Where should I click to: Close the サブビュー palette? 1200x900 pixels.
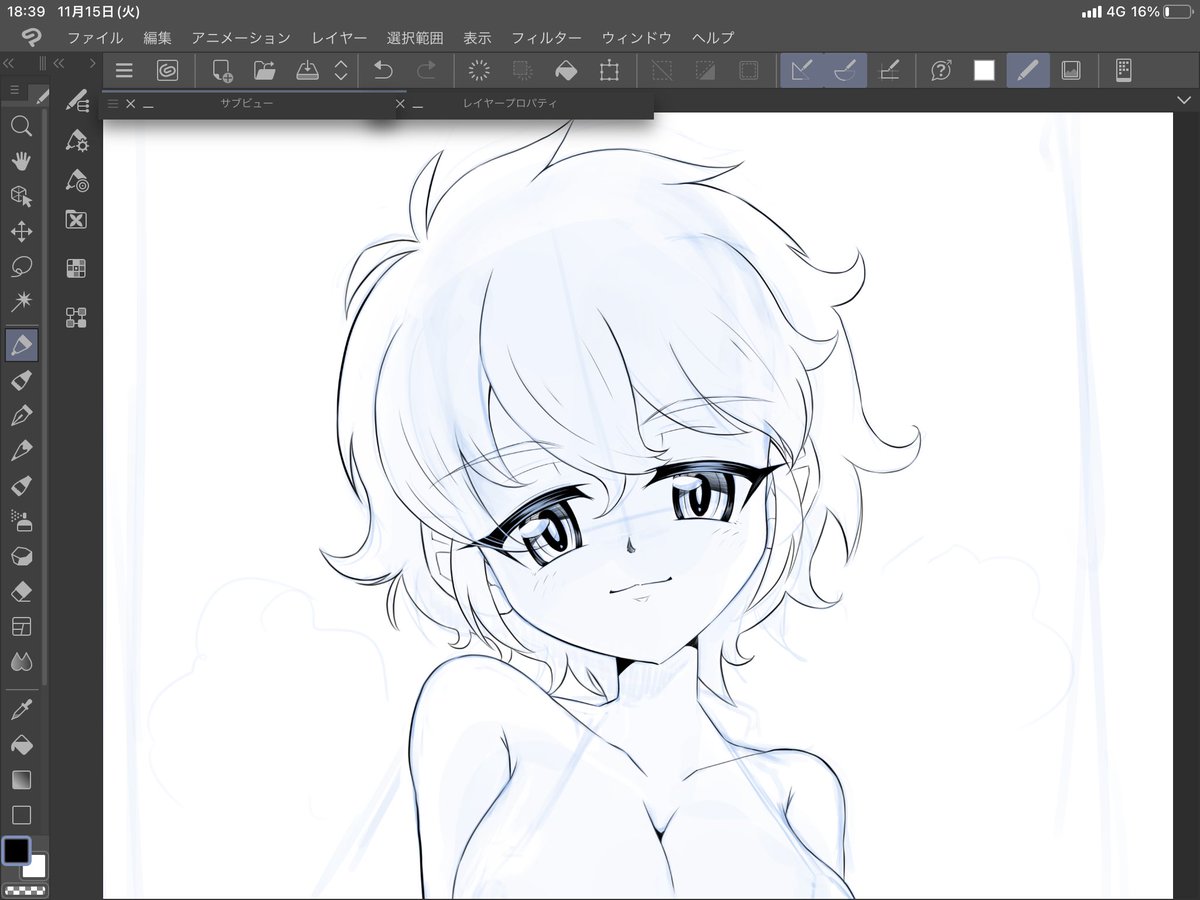127,102
